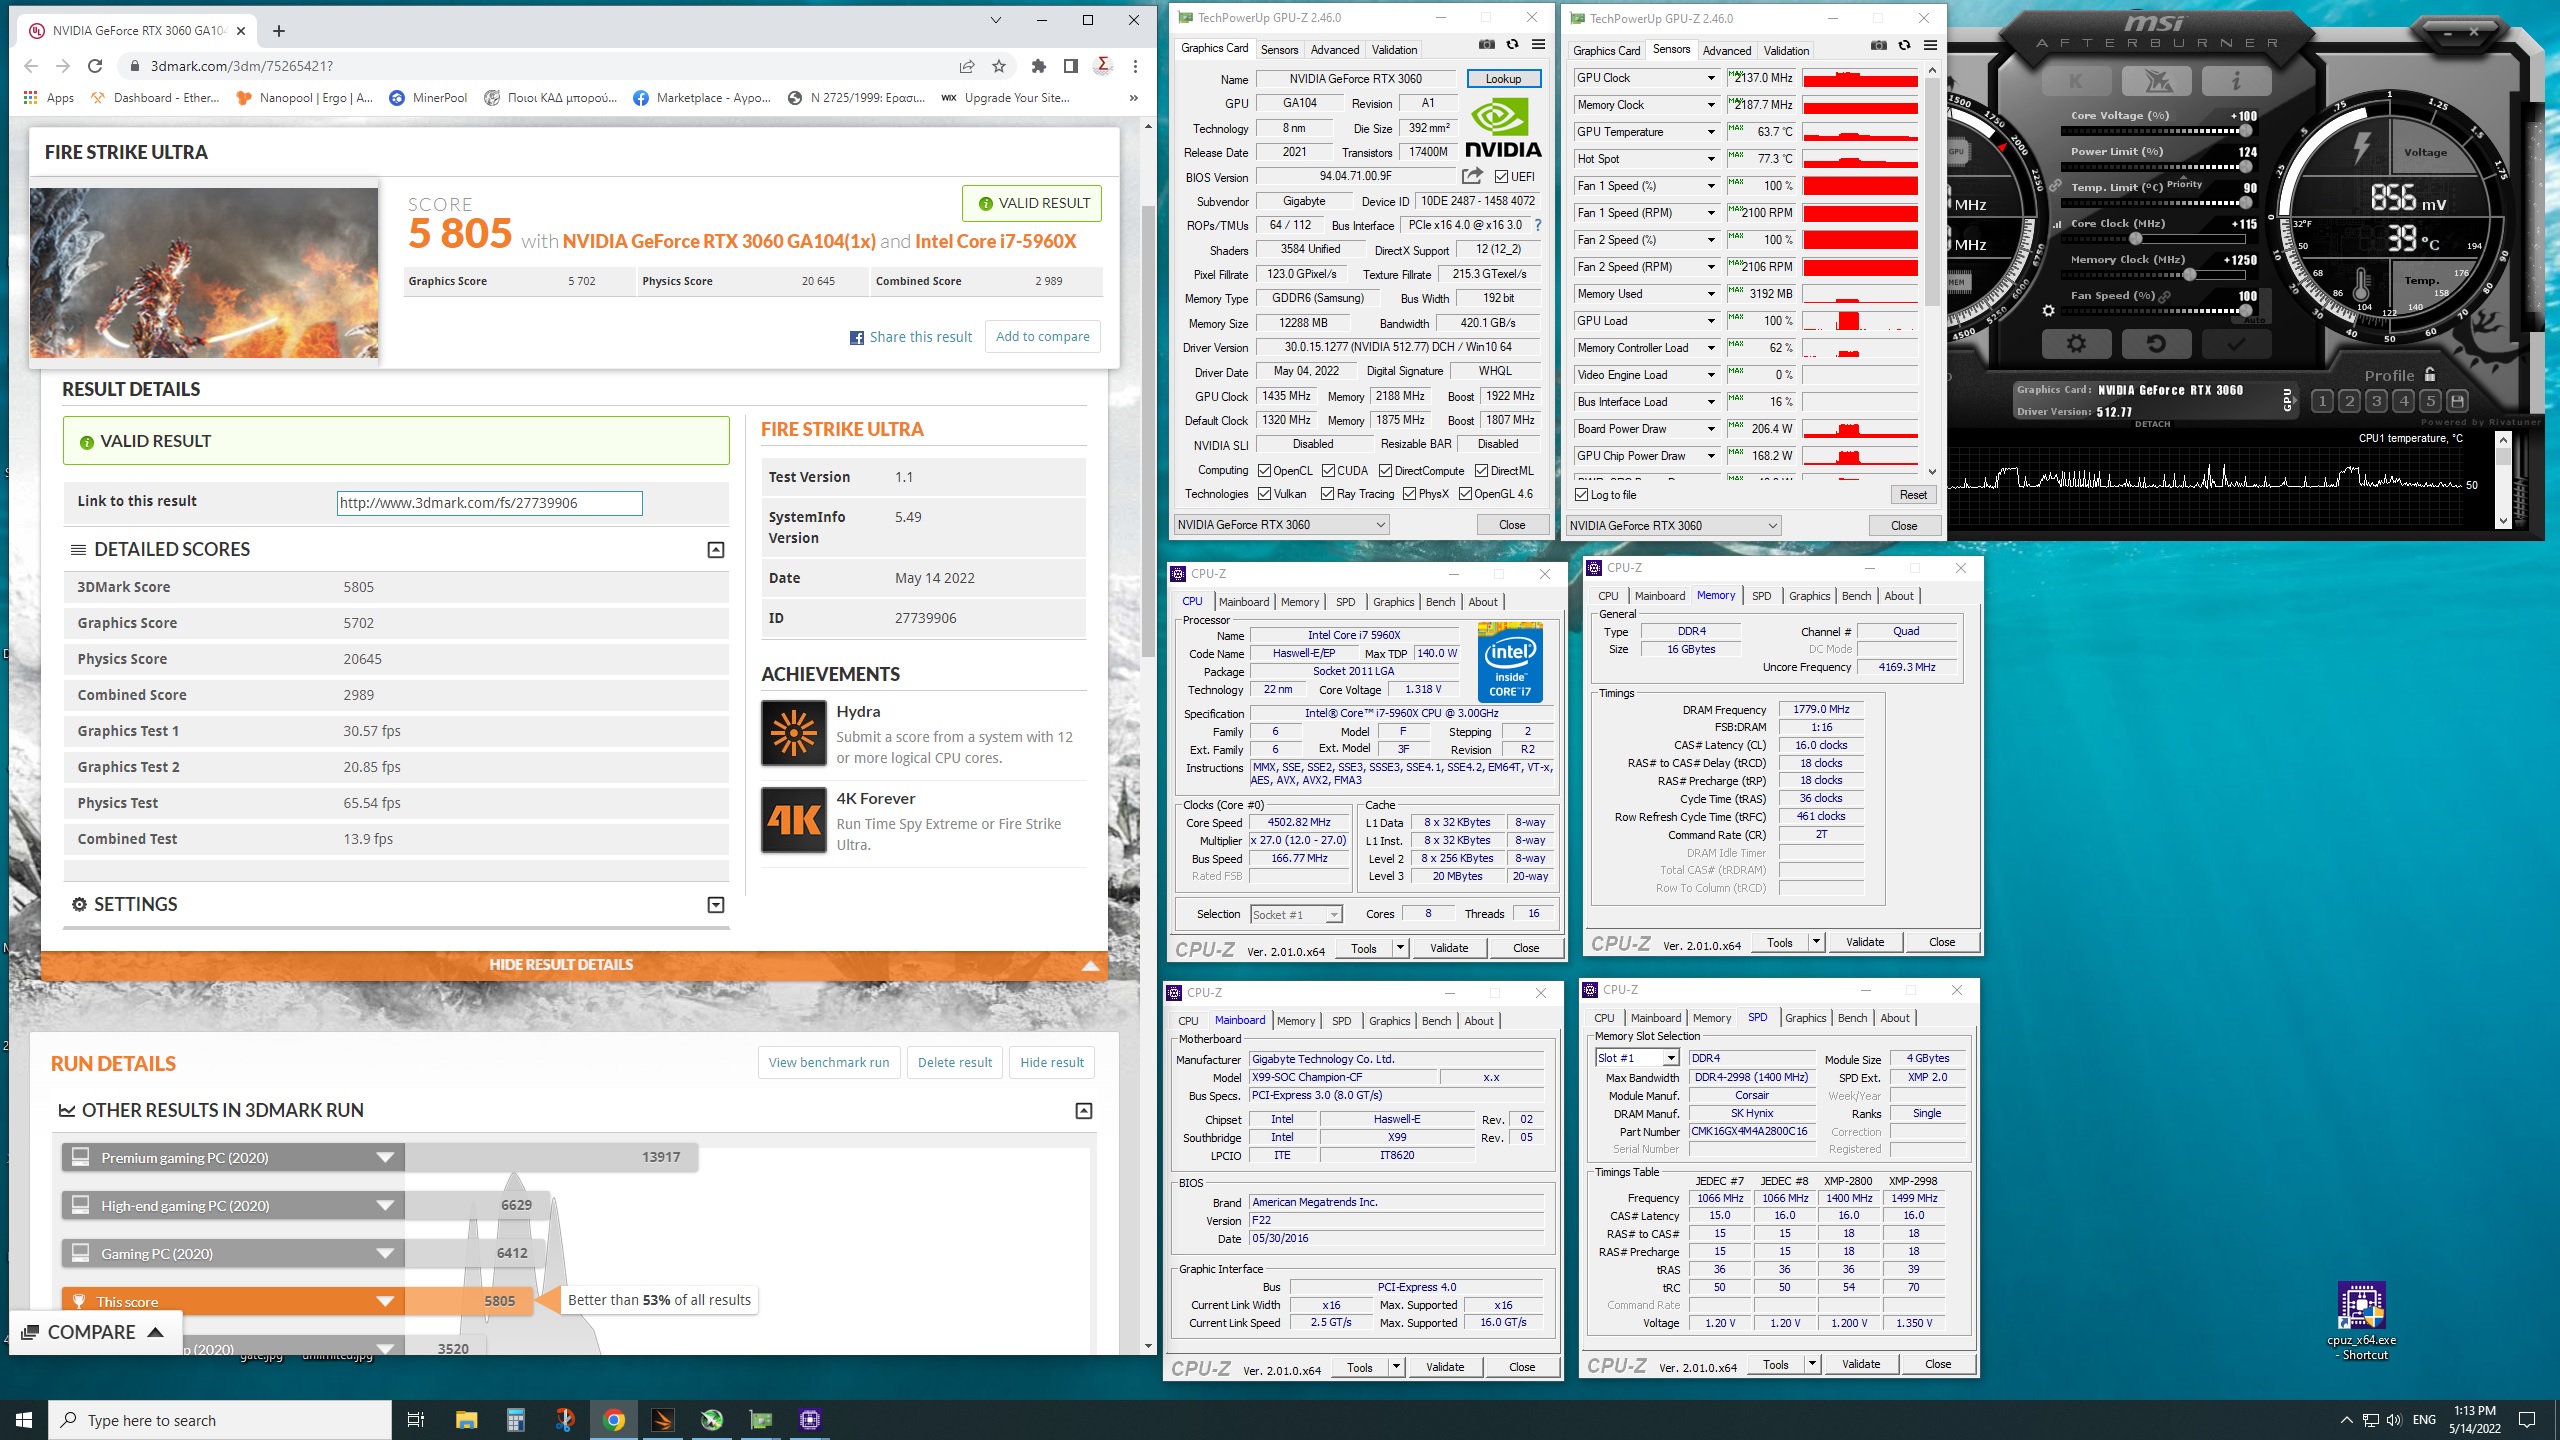Viewport: 2560px width, 1440px height.
Task: Refresh GPU-Z Graphics Card window data
Action: pyautogui.click(x=1513, y=44)
